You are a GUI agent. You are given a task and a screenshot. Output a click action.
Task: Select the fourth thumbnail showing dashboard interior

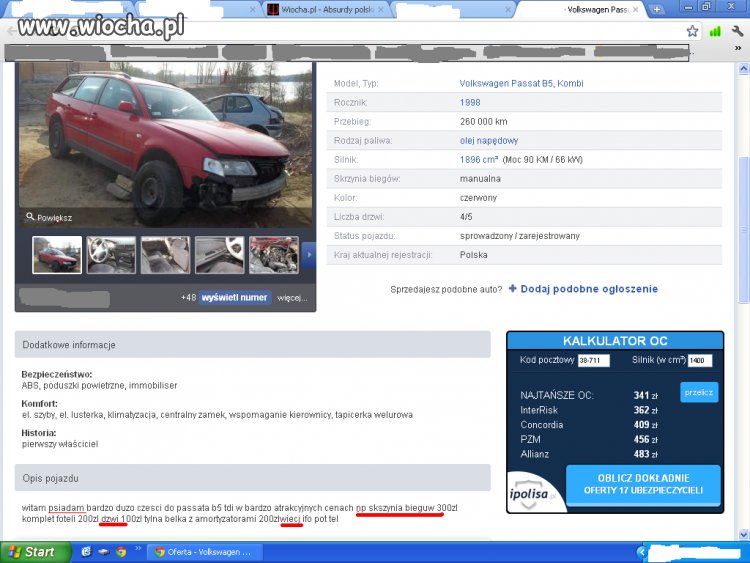pyautogui.click(x=220, y=255)
